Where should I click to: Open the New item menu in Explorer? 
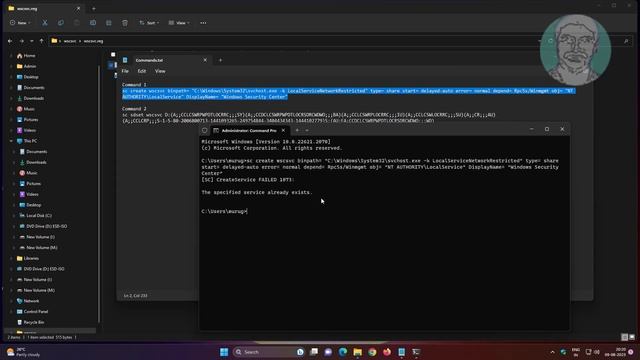[x=20, y=23]
